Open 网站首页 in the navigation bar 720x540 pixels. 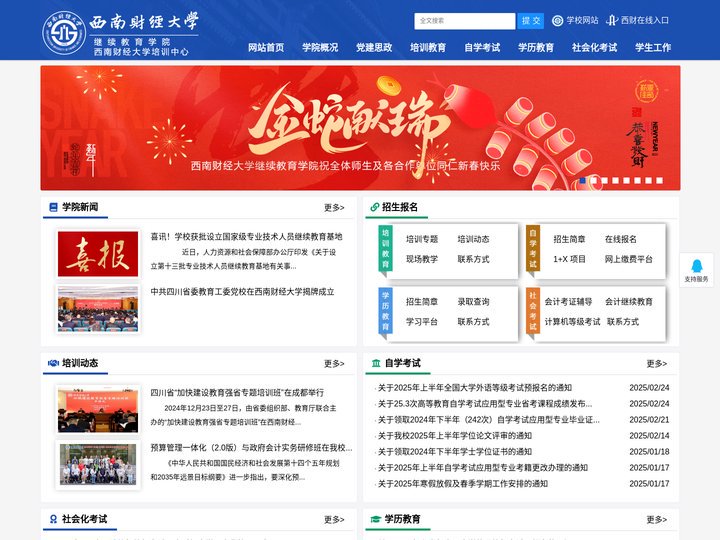pyautogui.click(x=266, y=47)
